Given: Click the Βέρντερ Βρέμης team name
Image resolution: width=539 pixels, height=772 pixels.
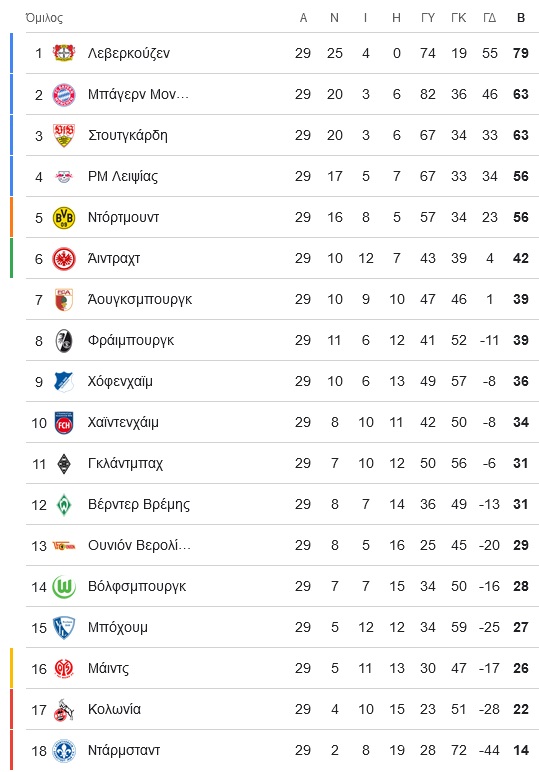Looking at the screenshot, I should coord(139,504).
